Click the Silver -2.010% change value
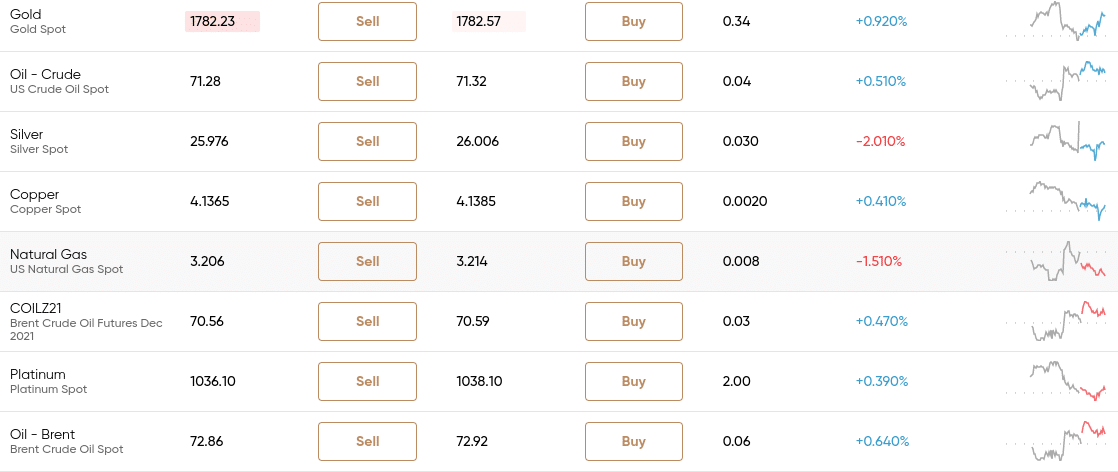 [881, 141]
